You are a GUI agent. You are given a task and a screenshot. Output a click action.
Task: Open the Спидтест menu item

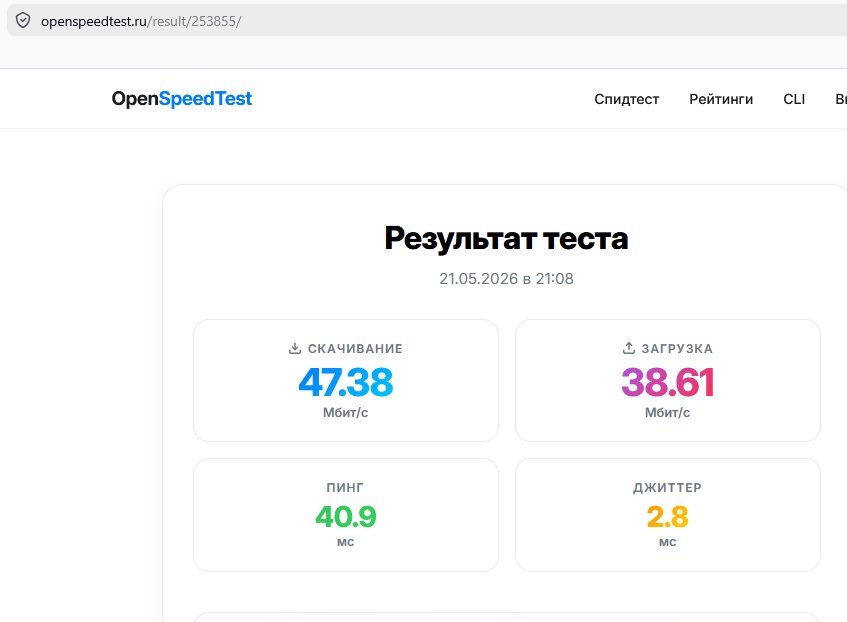pos(627,99)
